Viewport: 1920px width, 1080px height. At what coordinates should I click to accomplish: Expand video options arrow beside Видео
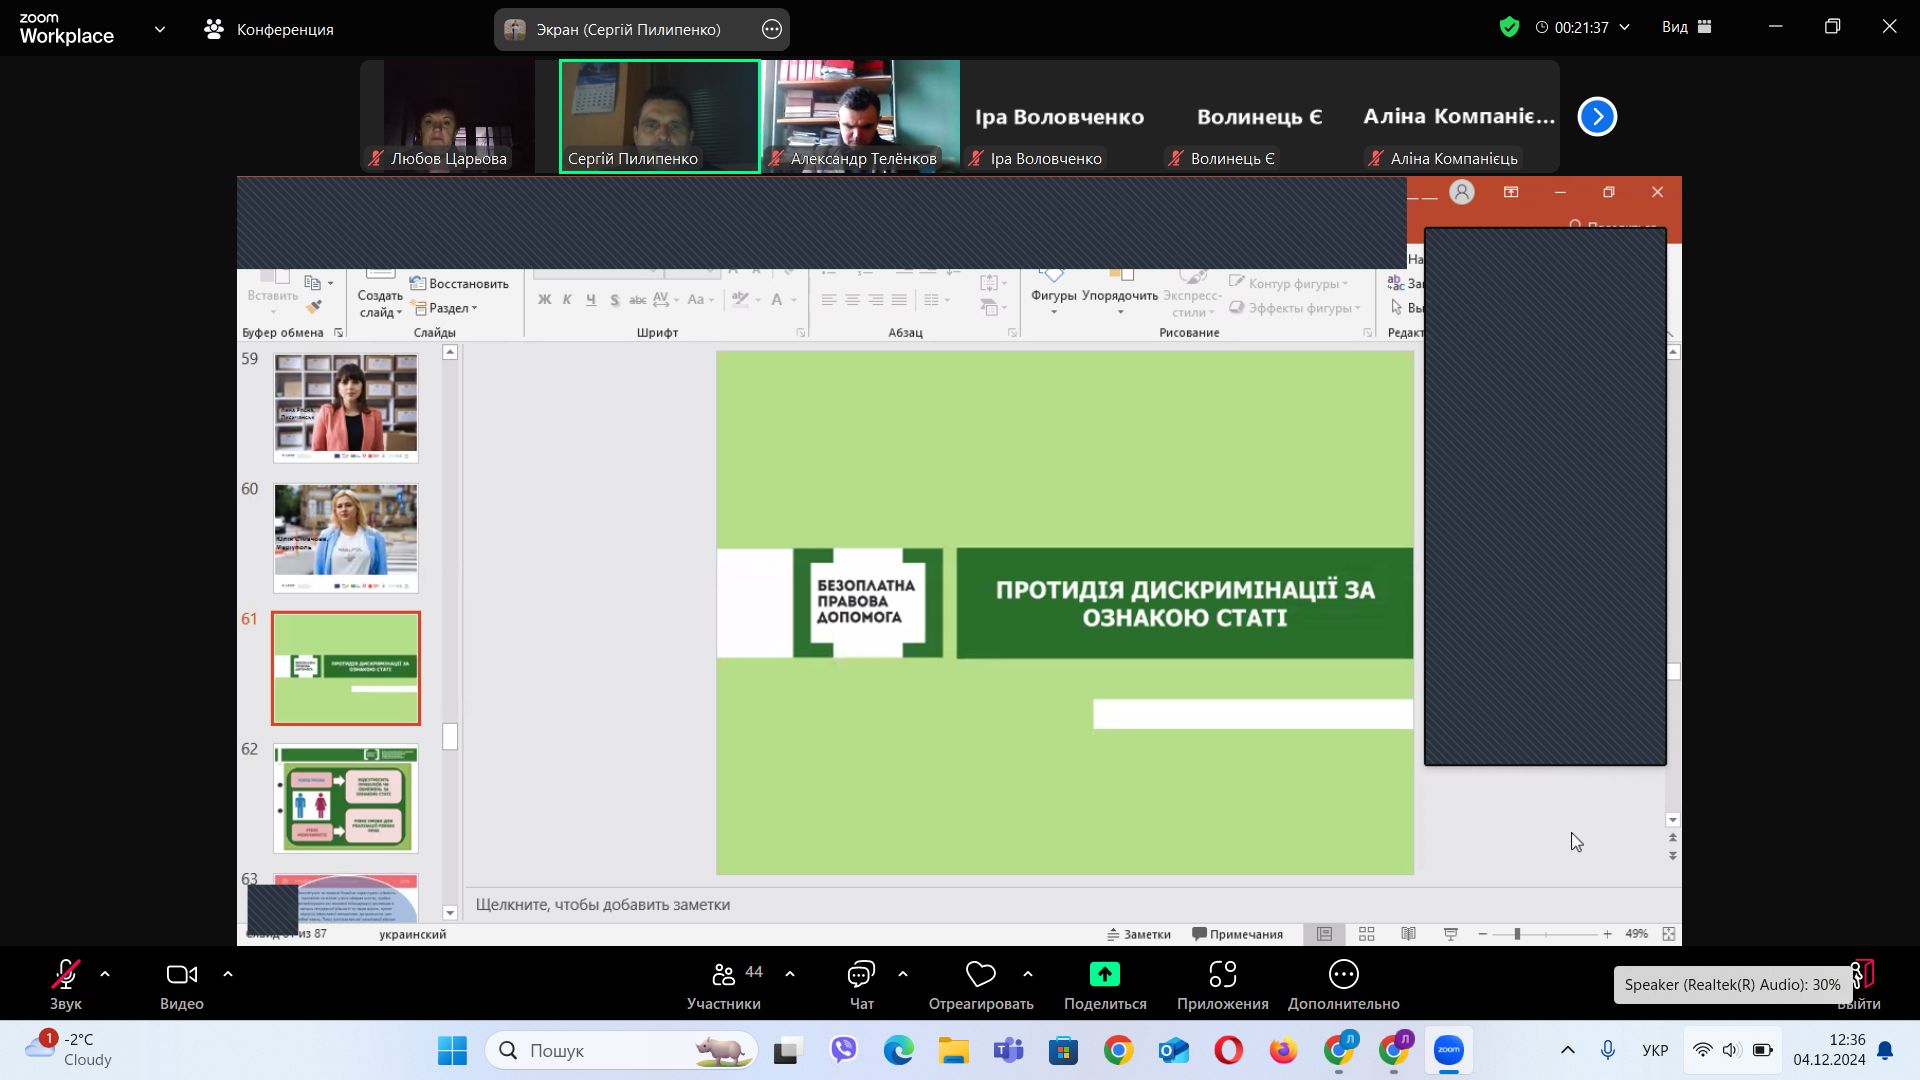(x=228, y=974)
